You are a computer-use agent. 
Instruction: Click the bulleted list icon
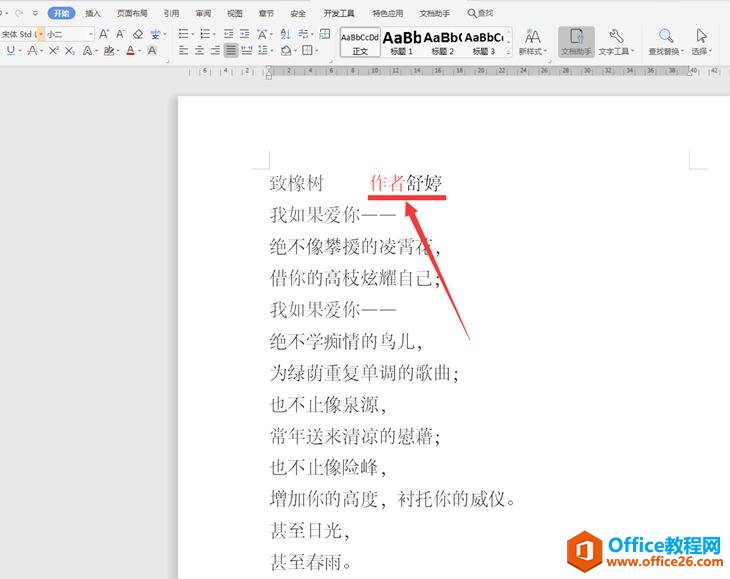tap(183, 34)
